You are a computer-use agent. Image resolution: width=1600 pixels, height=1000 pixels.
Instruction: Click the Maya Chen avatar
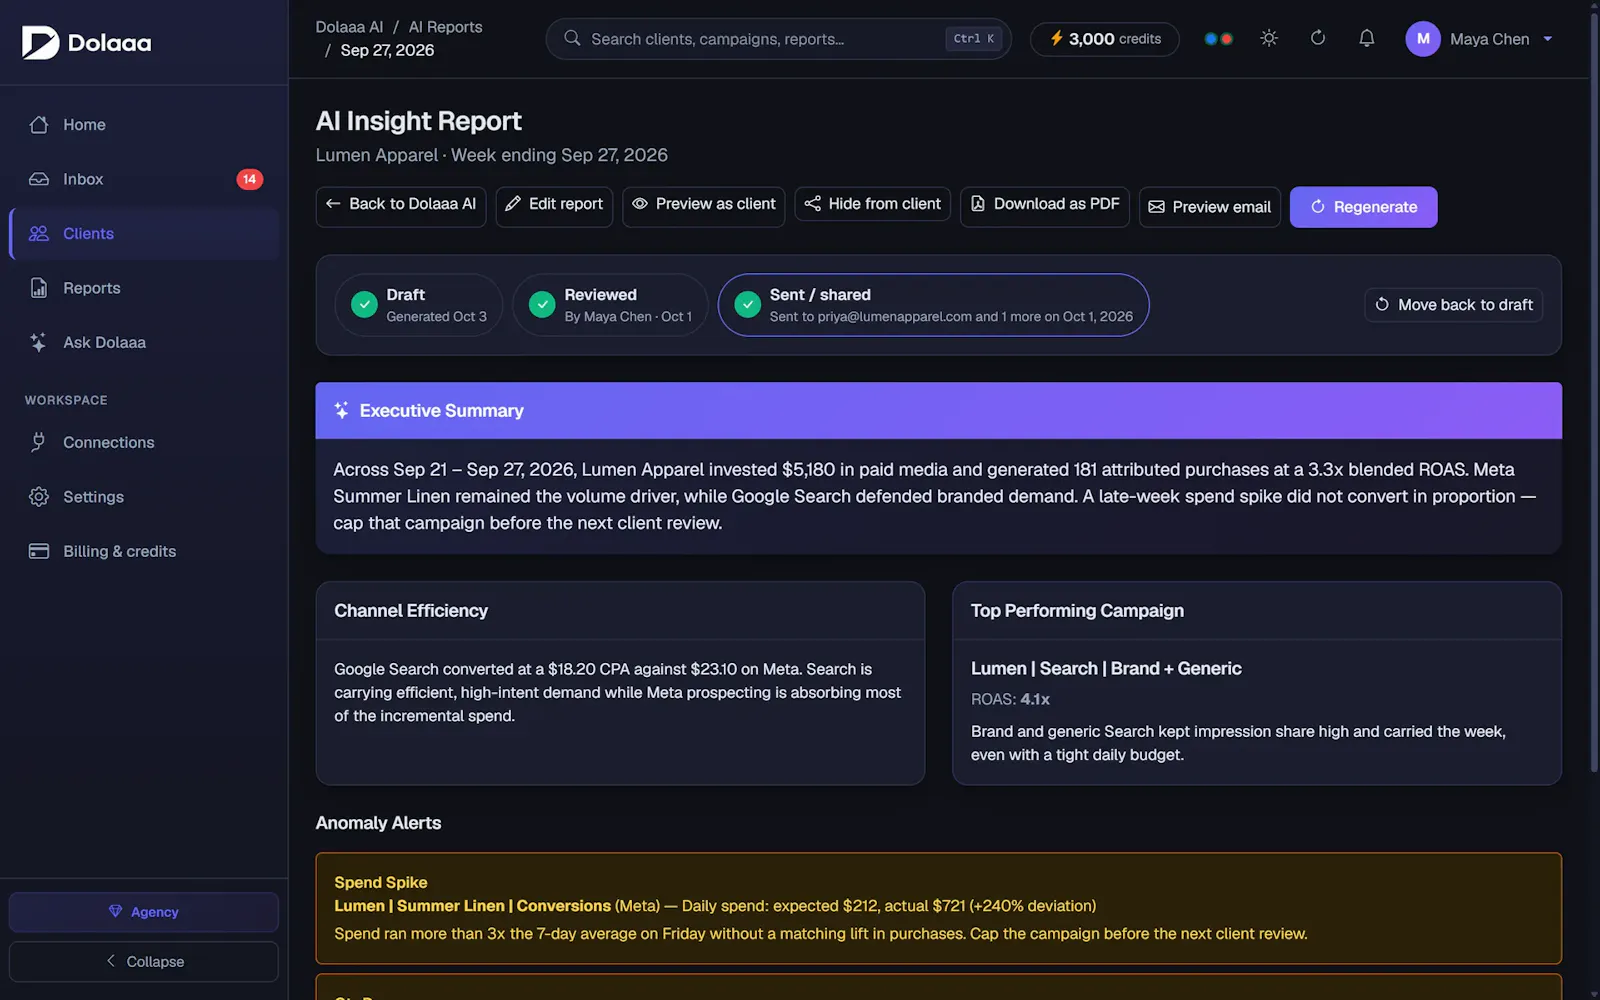coord(1422,39)
